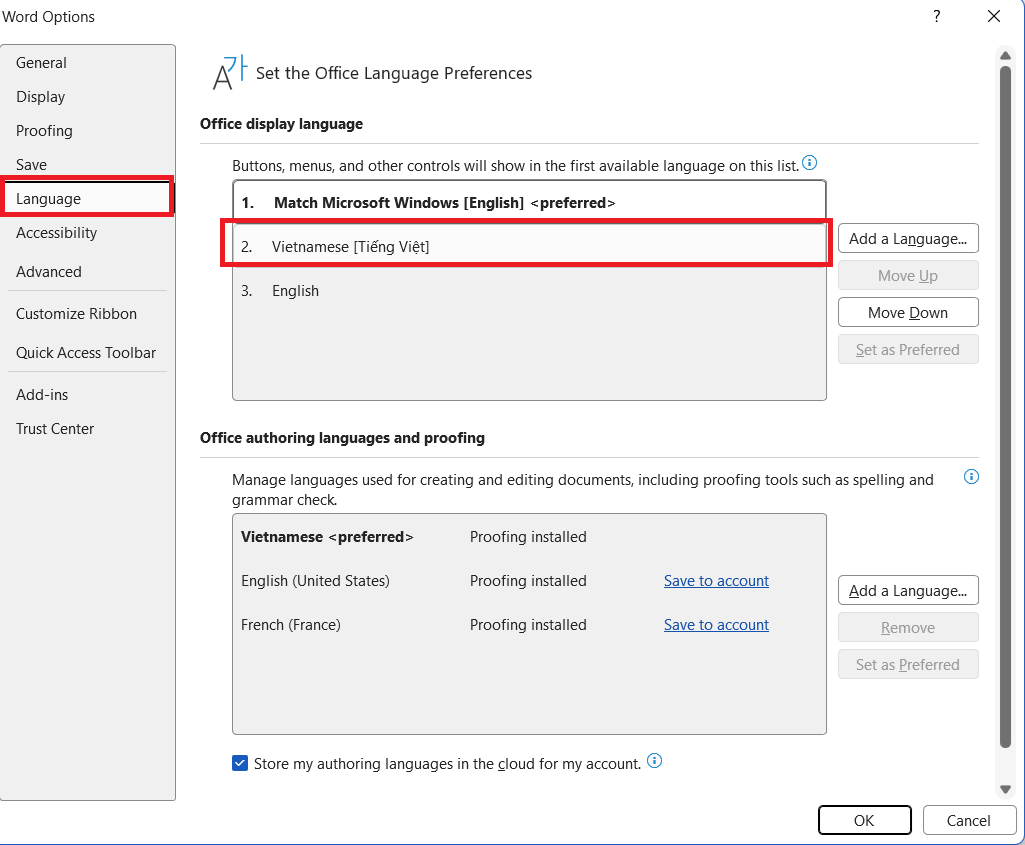Select French (France) authoring language
Viewport: 1025px width, 845px height.
(529, 624)
